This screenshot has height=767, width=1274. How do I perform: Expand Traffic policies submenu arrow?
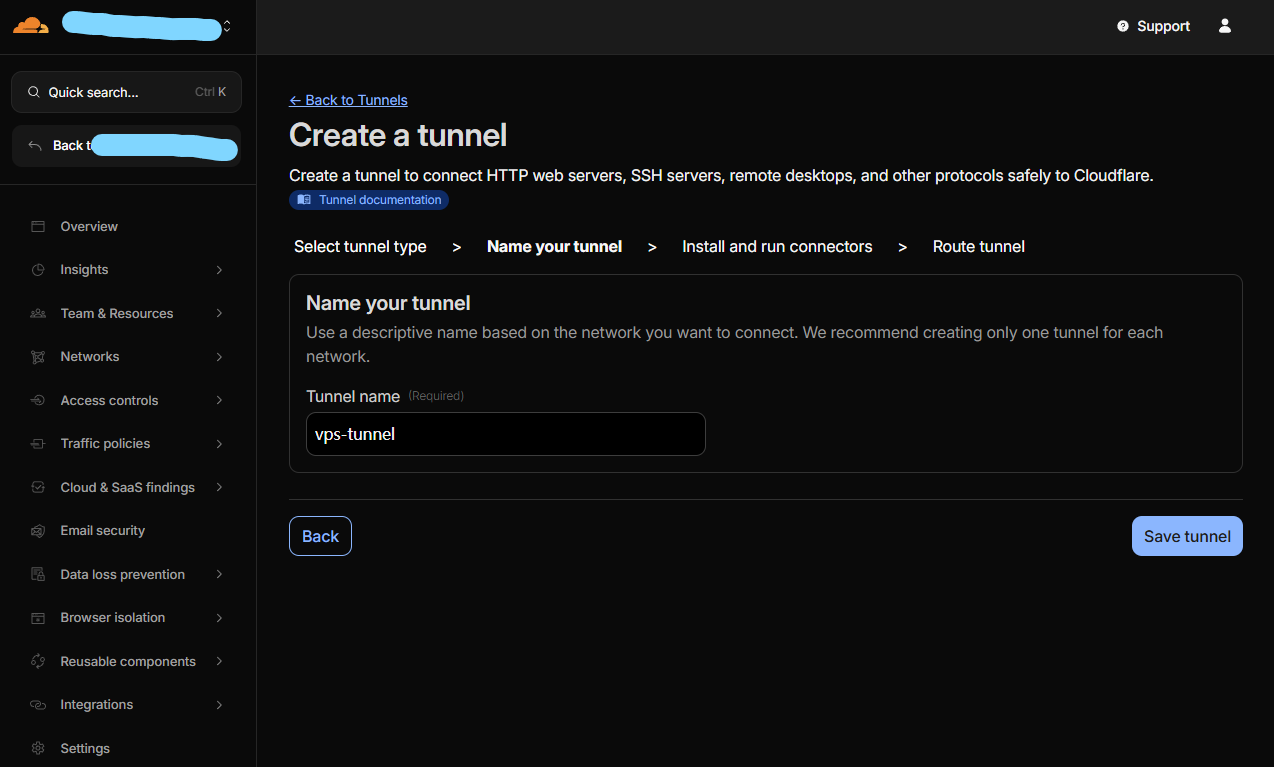pyautogui.click(x=219, y=444)
